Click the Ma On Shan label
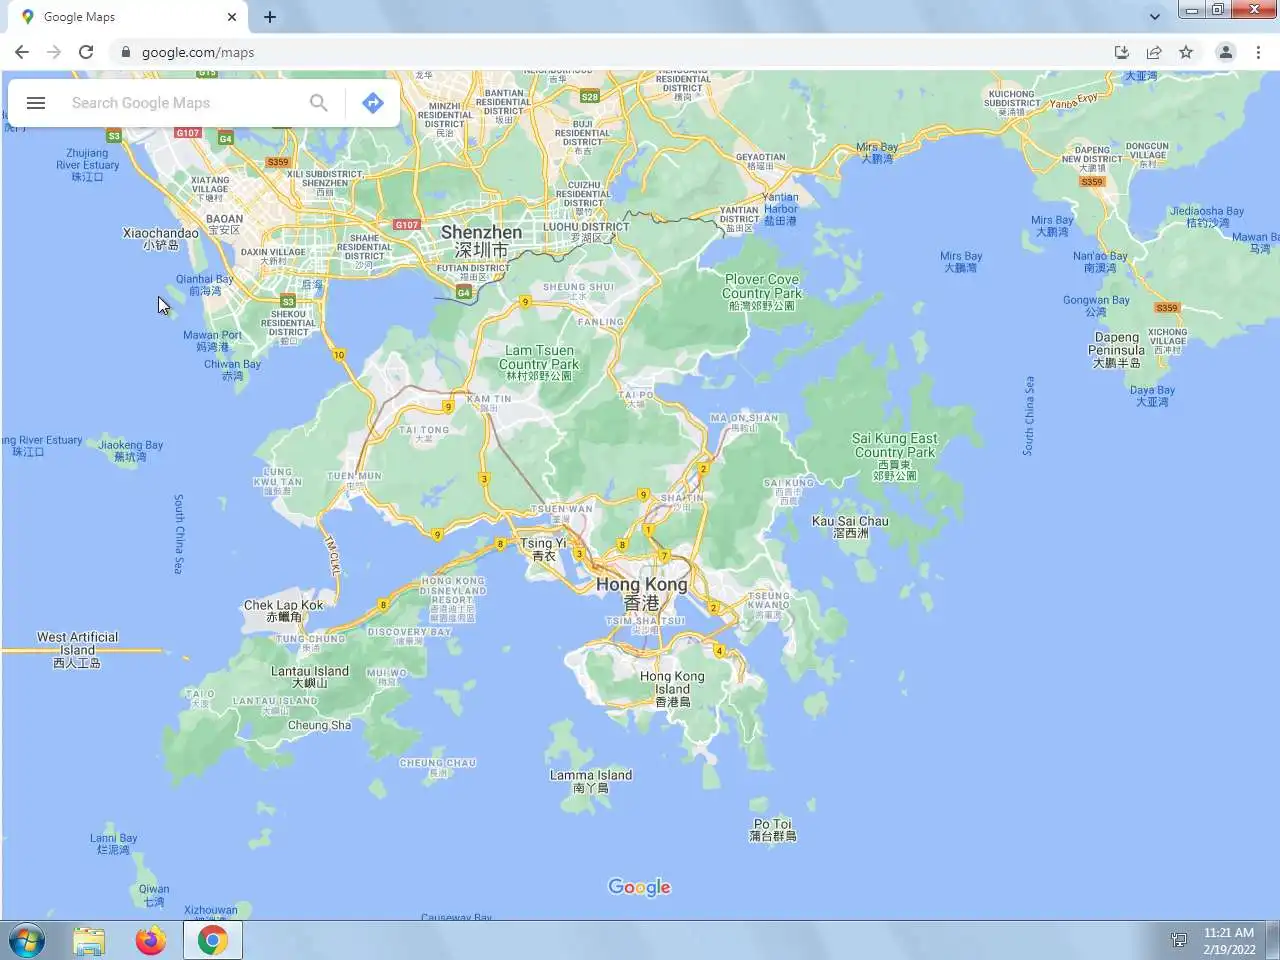This screenshot has height=960, width=1280. coord(744,422)
